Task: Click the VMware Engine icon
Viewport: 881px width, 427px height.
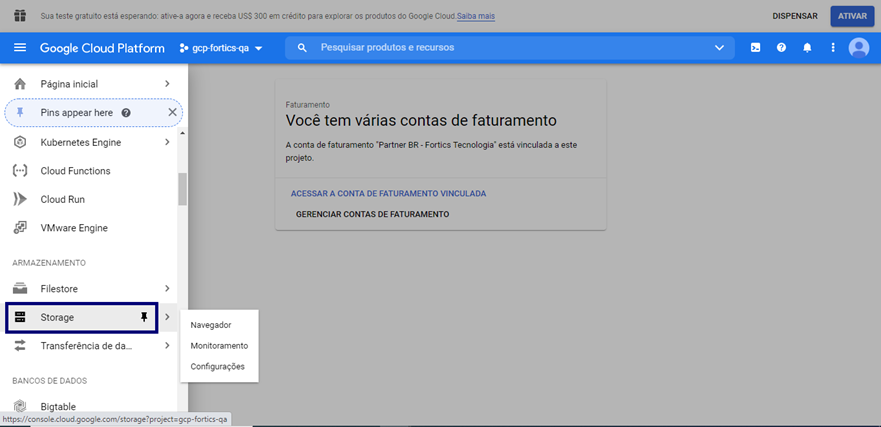Action: point(20,228)
